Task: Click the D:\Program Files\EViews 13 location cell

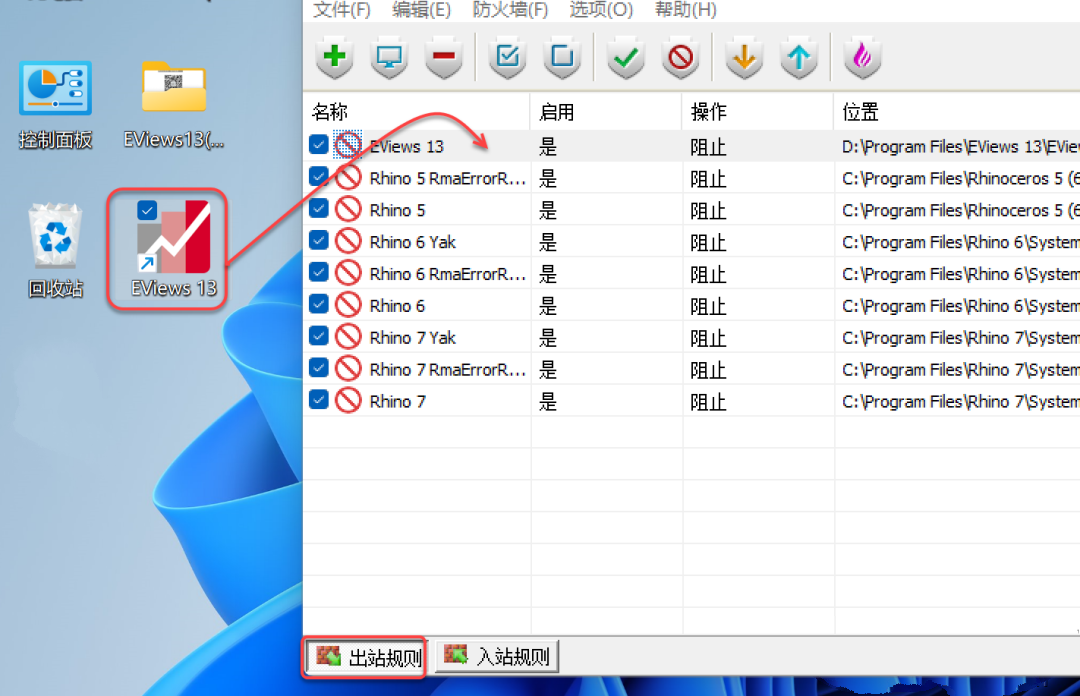Action: click(x=960, y=147)
